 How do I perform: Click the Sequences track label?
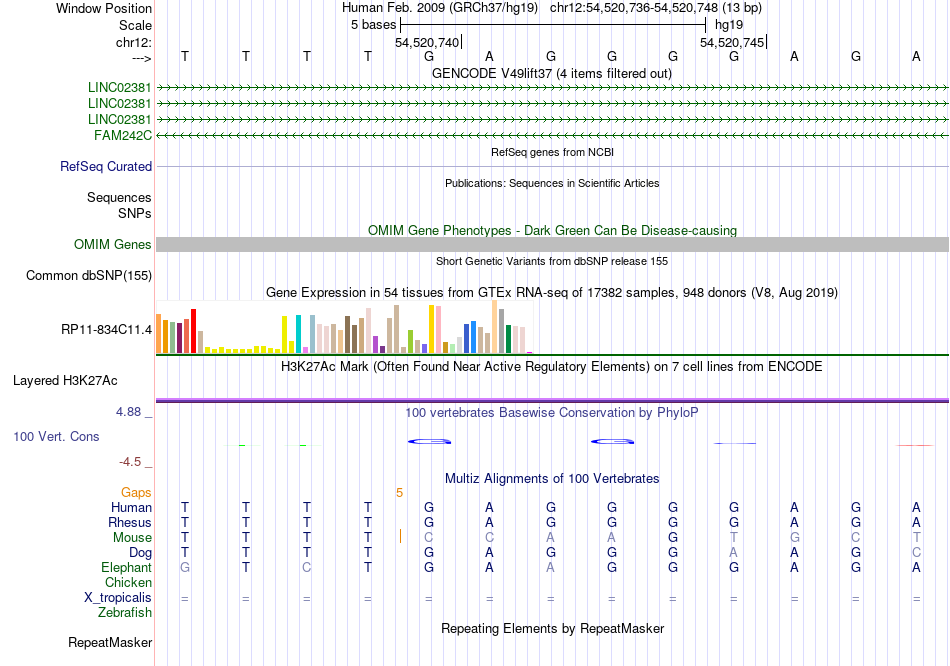pyautogui.click(x=119, y=198)
